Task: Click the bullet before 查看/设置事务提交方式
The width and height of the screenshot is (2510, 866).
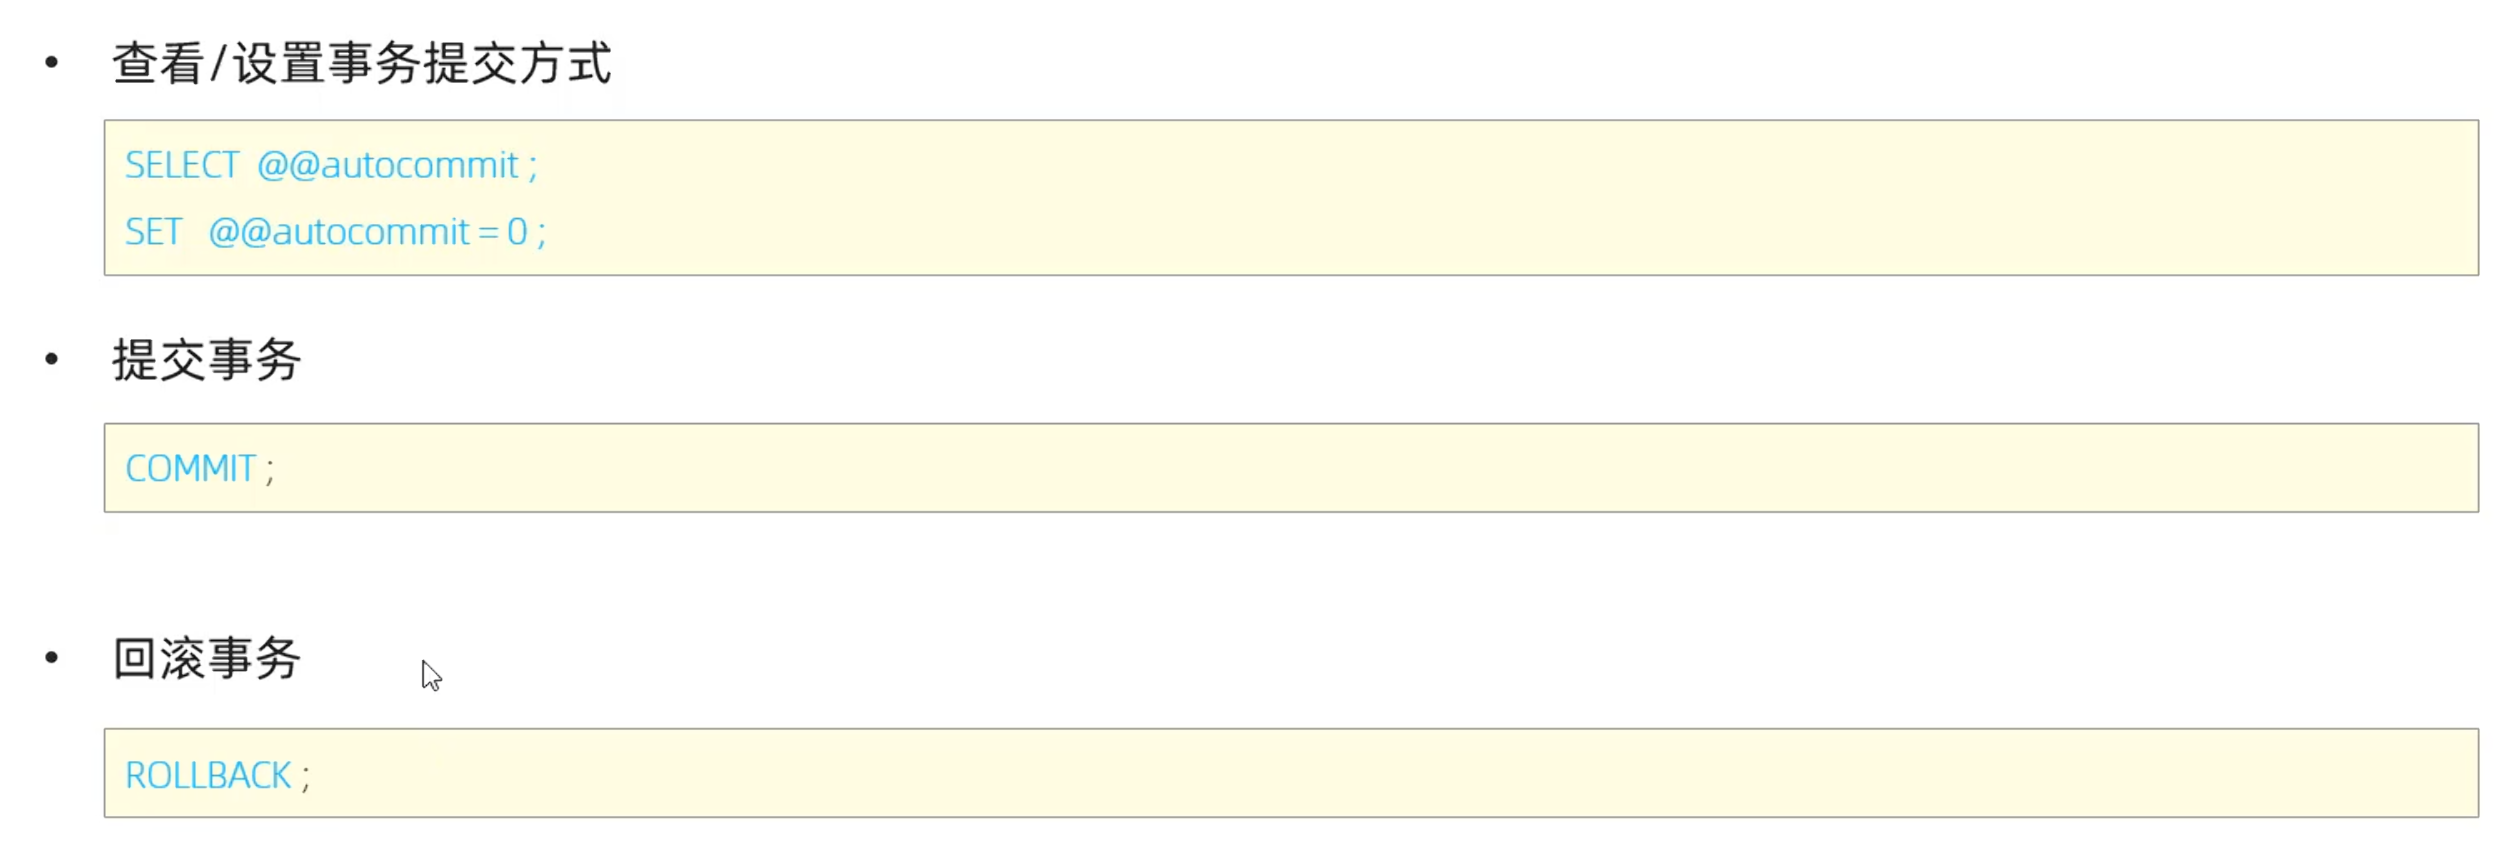Action: click(52, 63)
